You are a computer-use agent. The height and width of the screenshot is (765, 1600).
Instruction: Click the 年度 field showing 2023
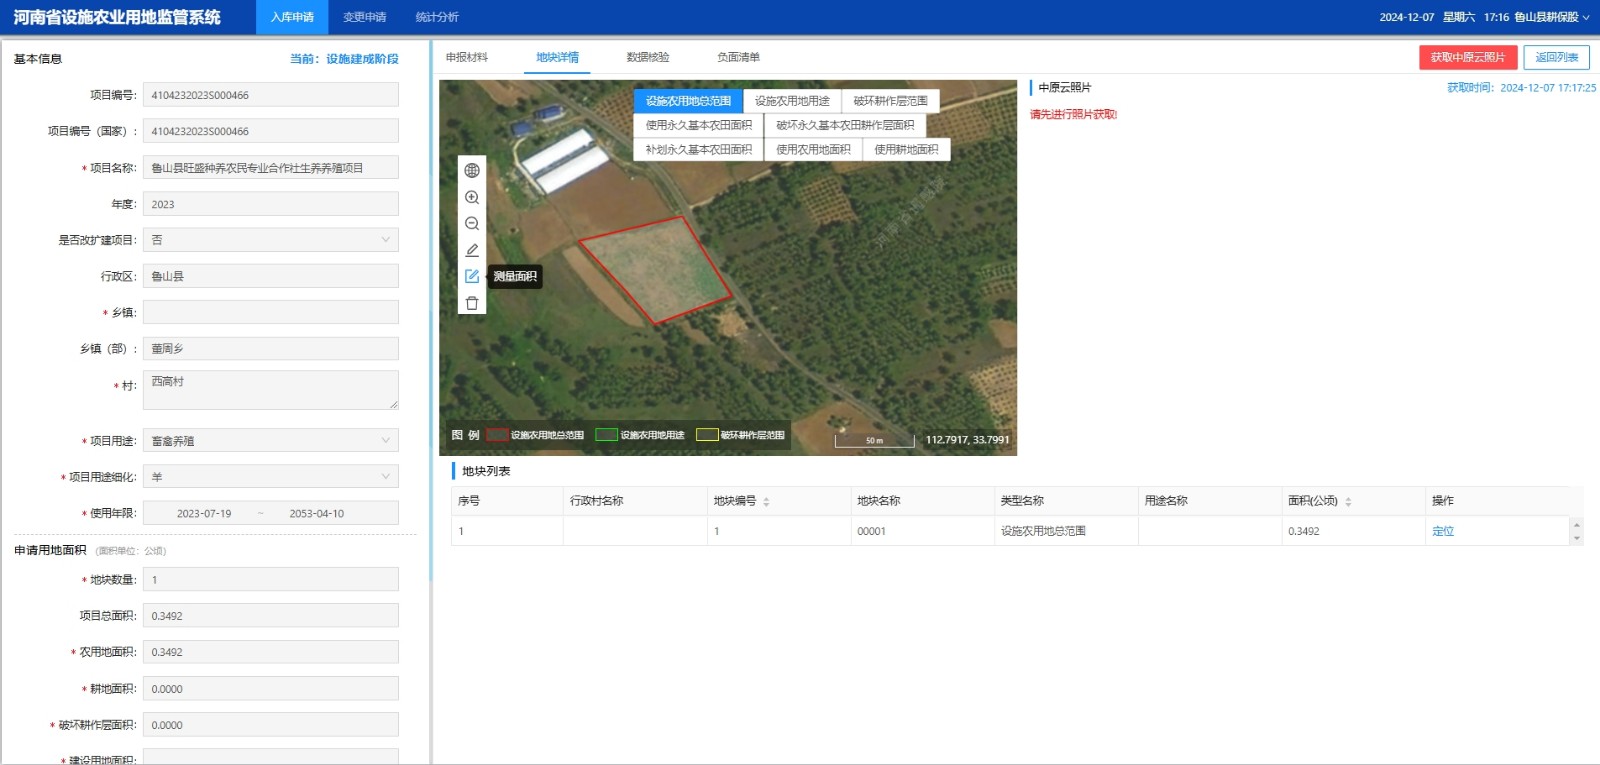[271, 204]
